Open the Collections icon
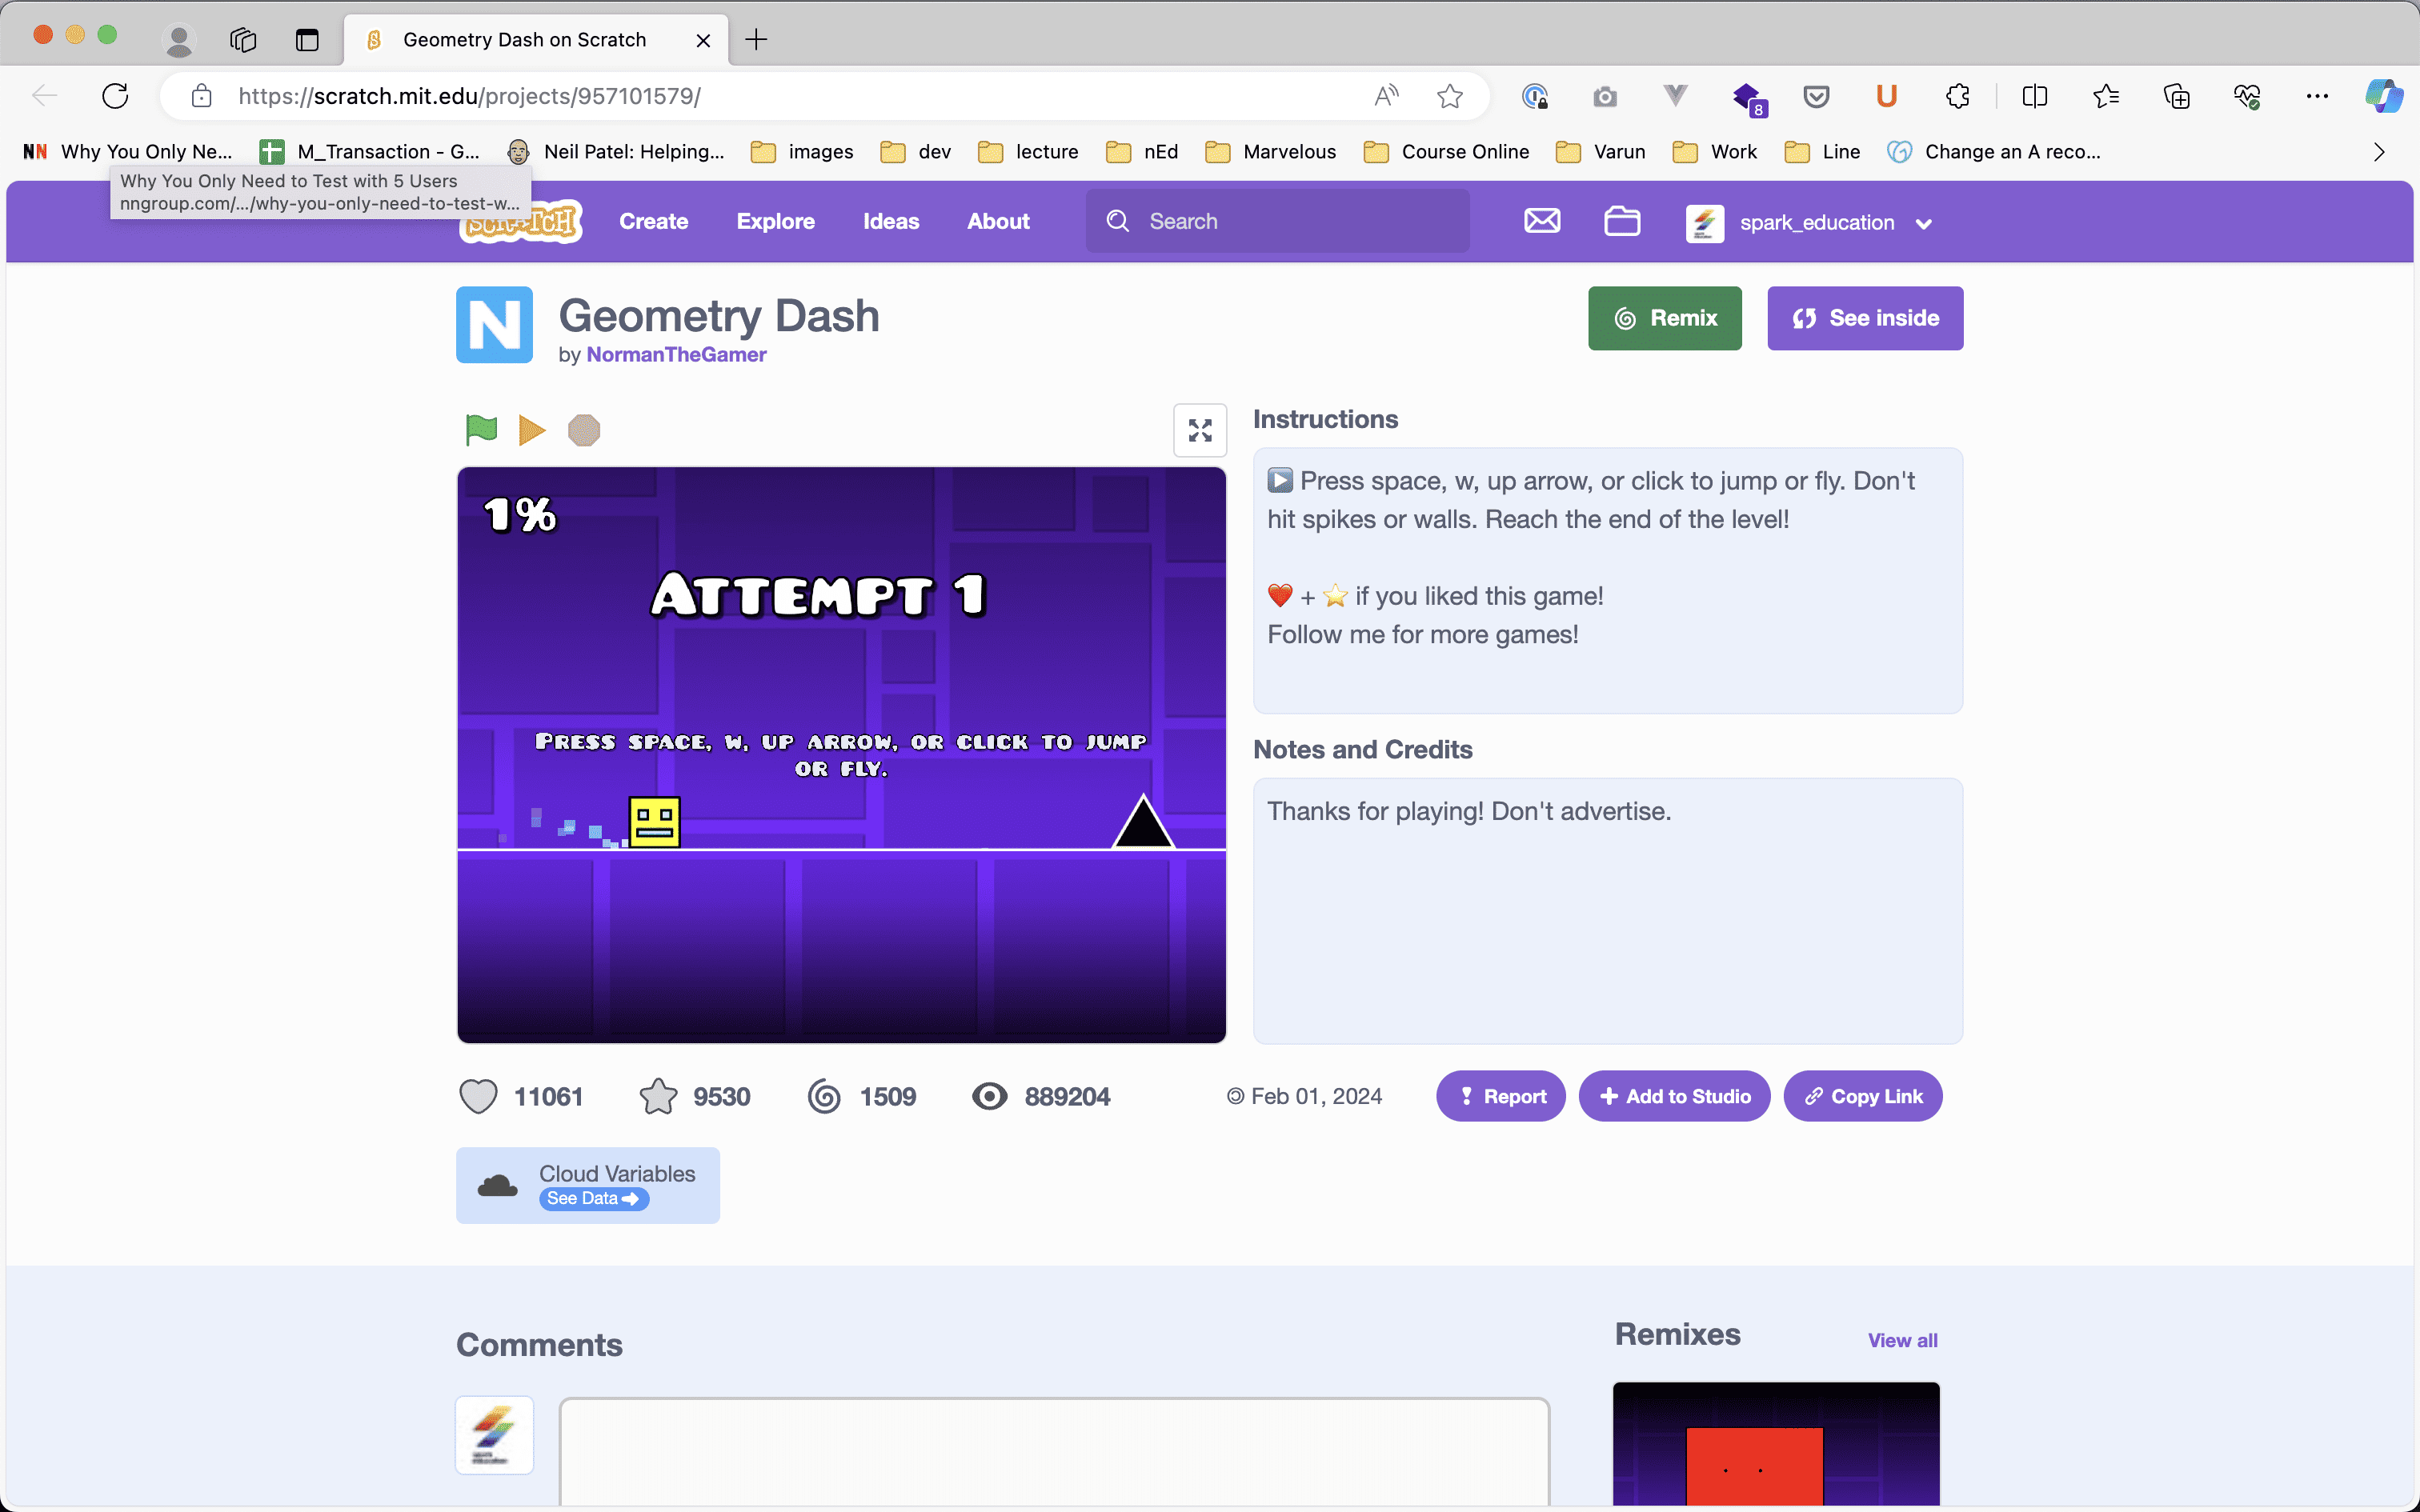The image size is (2420, 1512). coord(2176,96)
